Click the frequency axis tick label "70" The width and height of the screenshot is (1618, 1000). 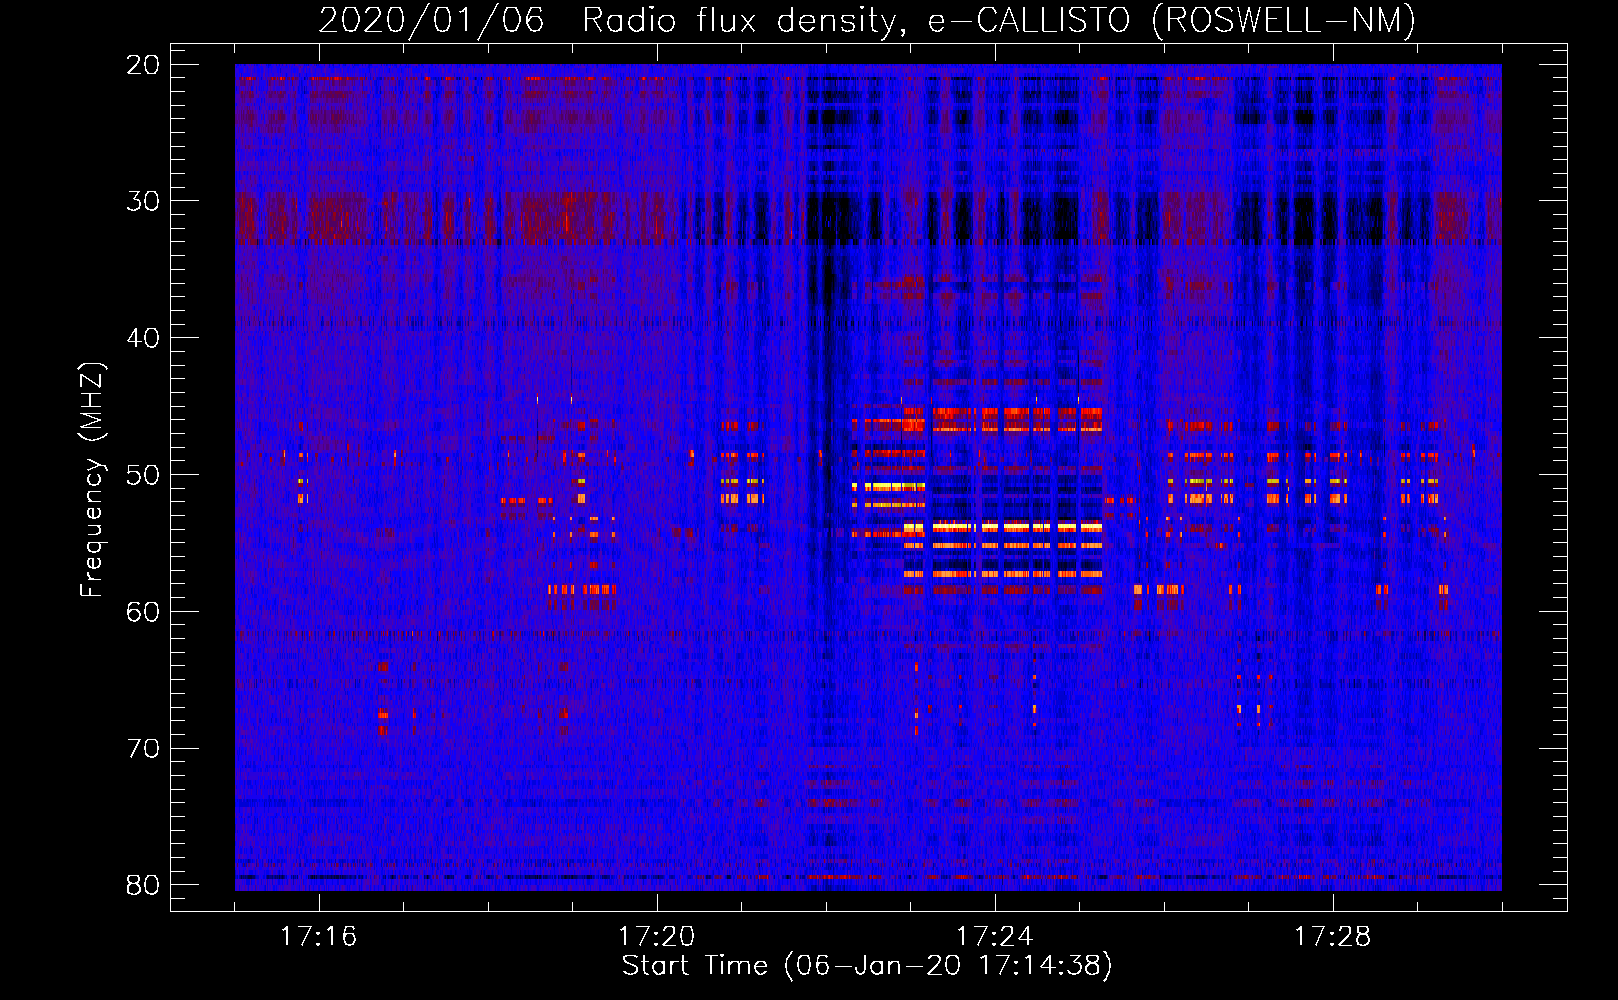pos(144,749)
